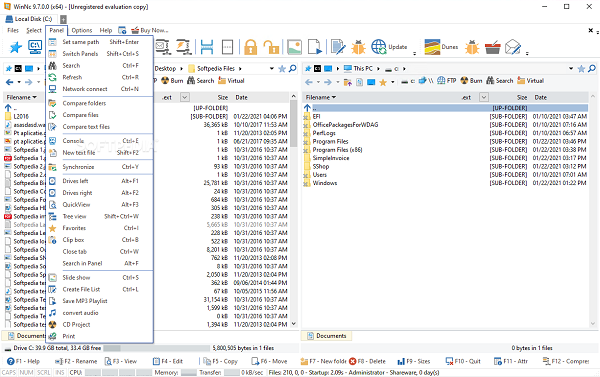
Task: Toggle the SCRL indicator in status bar
Action: [44, 372]
